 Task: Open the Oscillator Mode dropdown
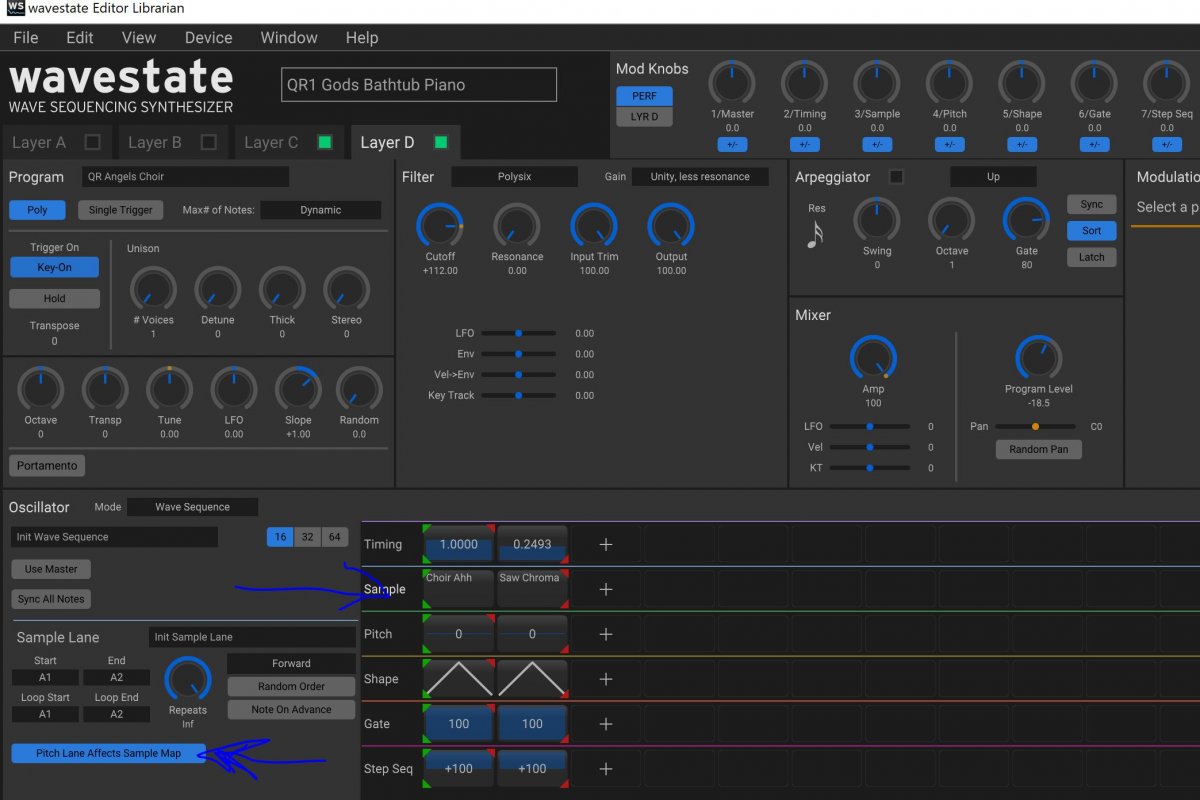point(192,507)
